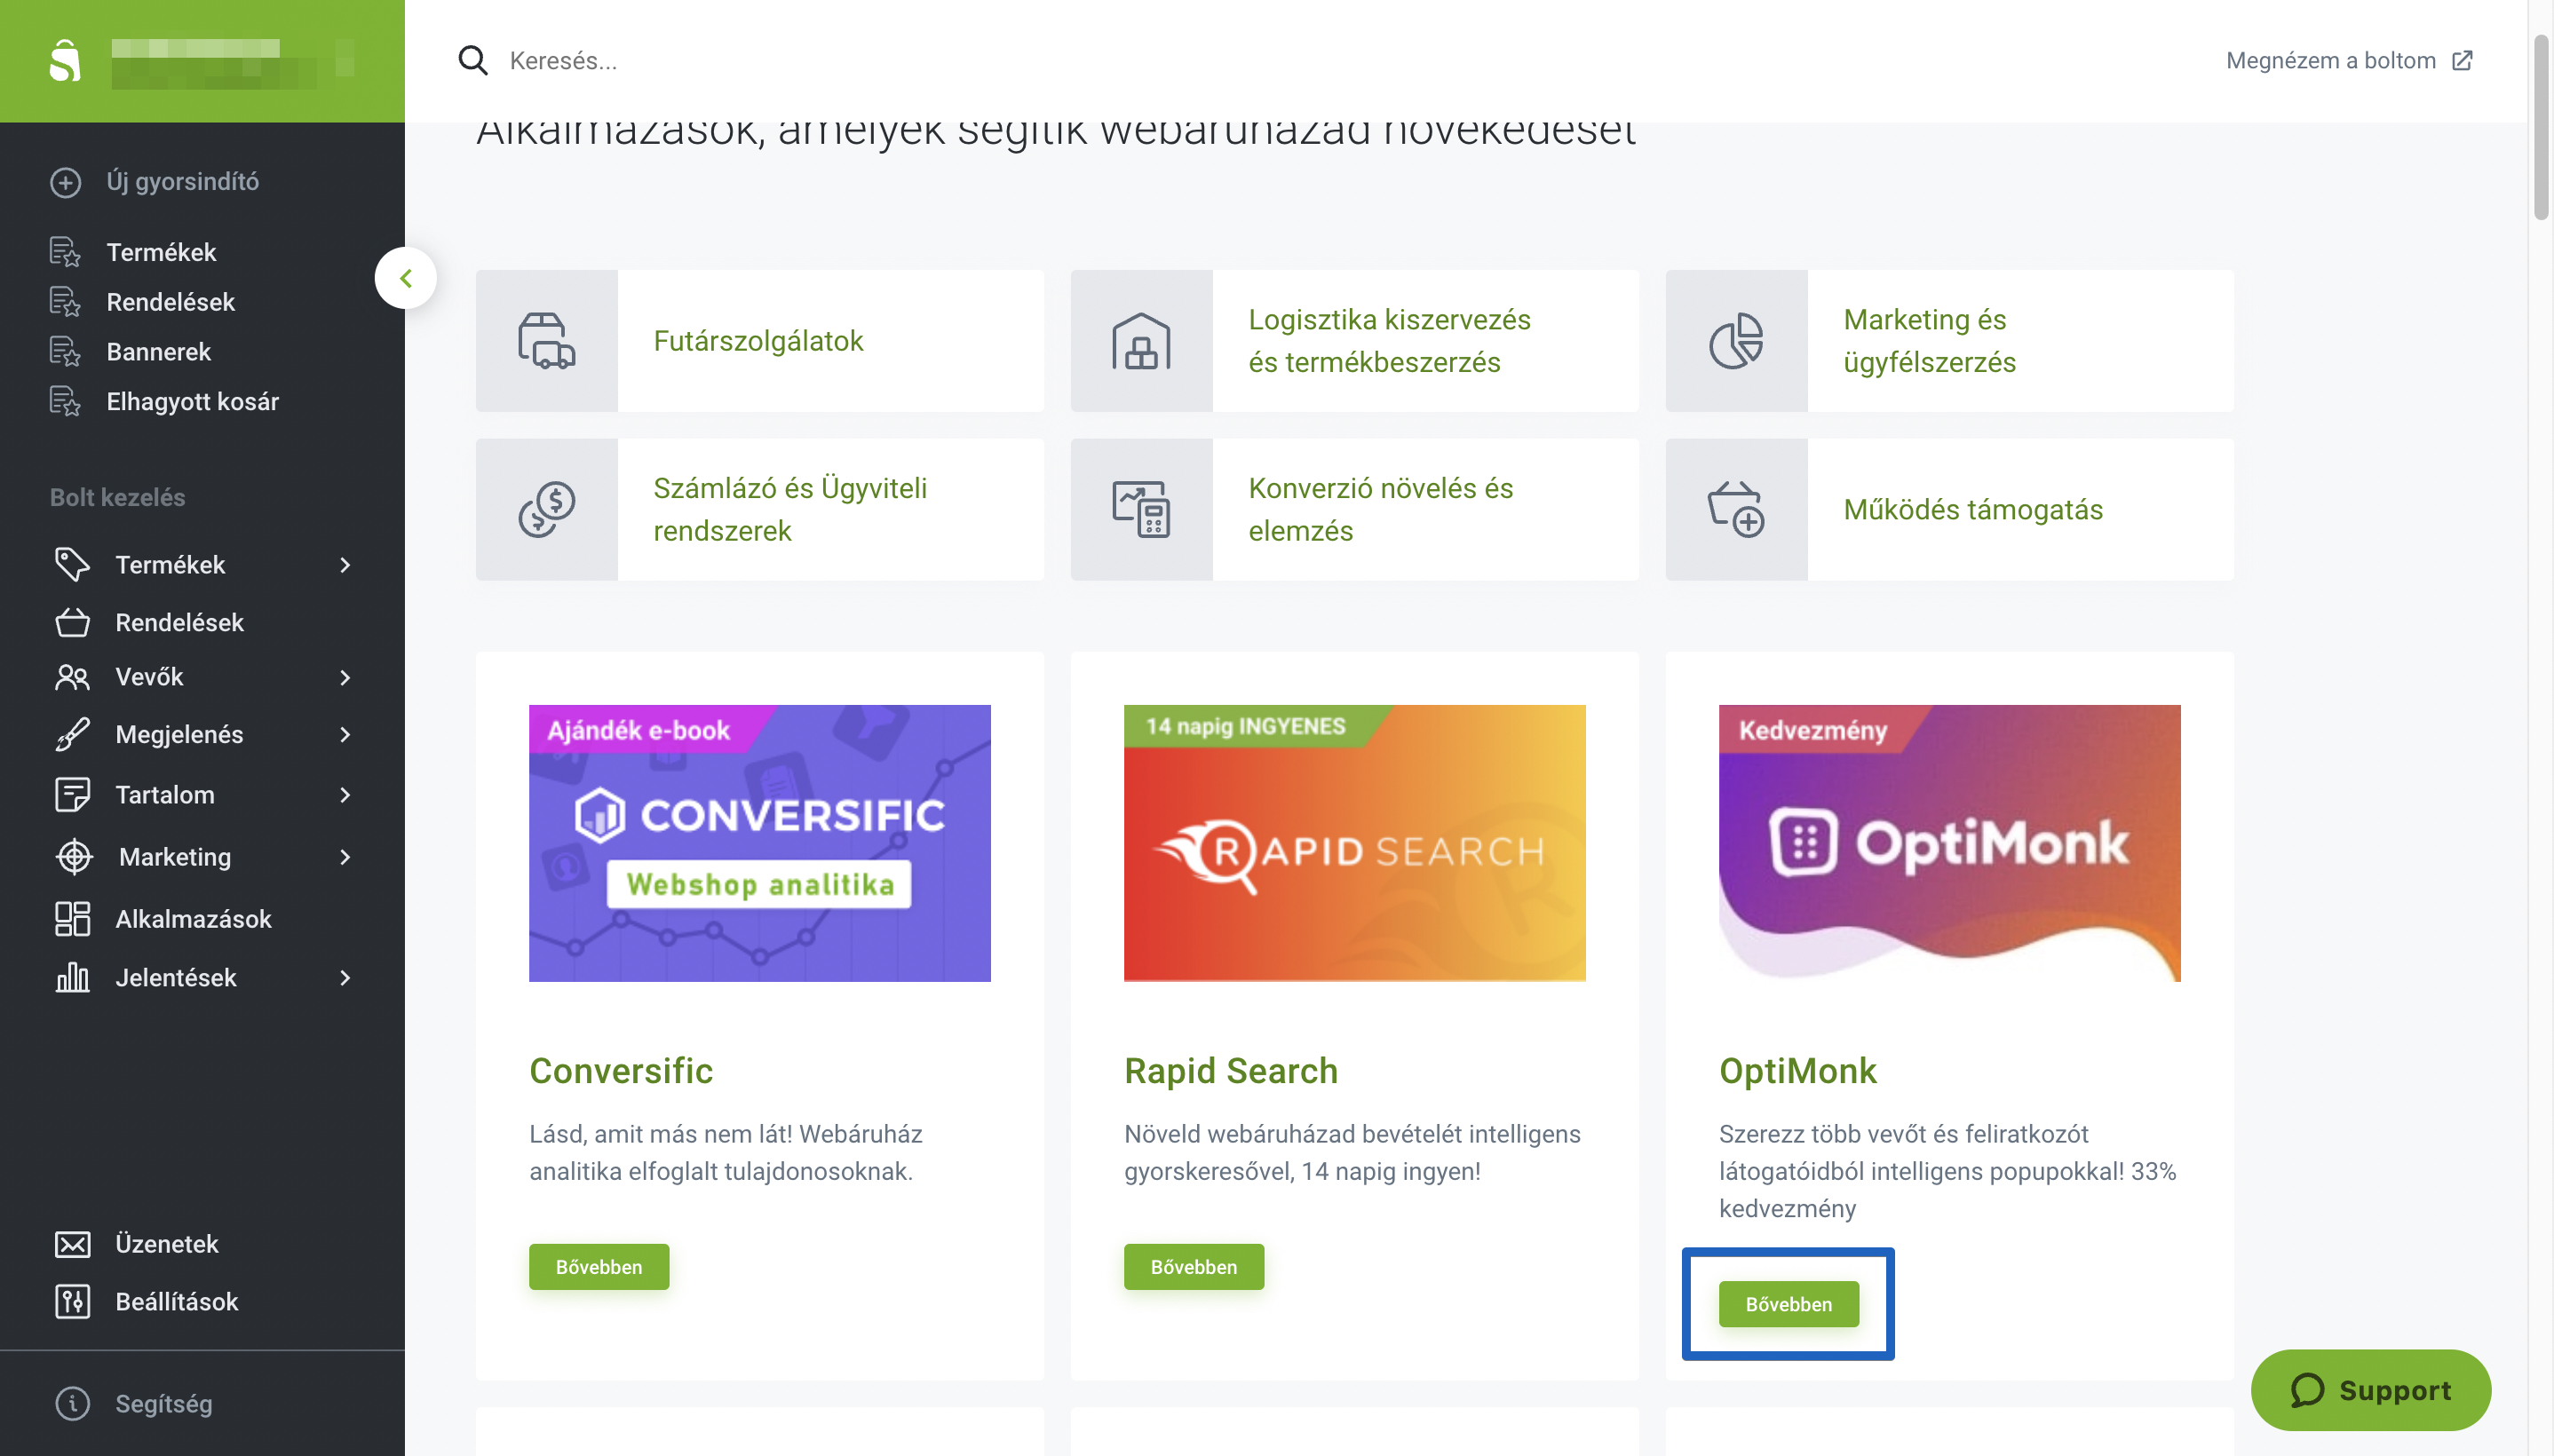Open the external link icon beside Megnézem a boltom

pyautogui.click(x=2463, y=60)
